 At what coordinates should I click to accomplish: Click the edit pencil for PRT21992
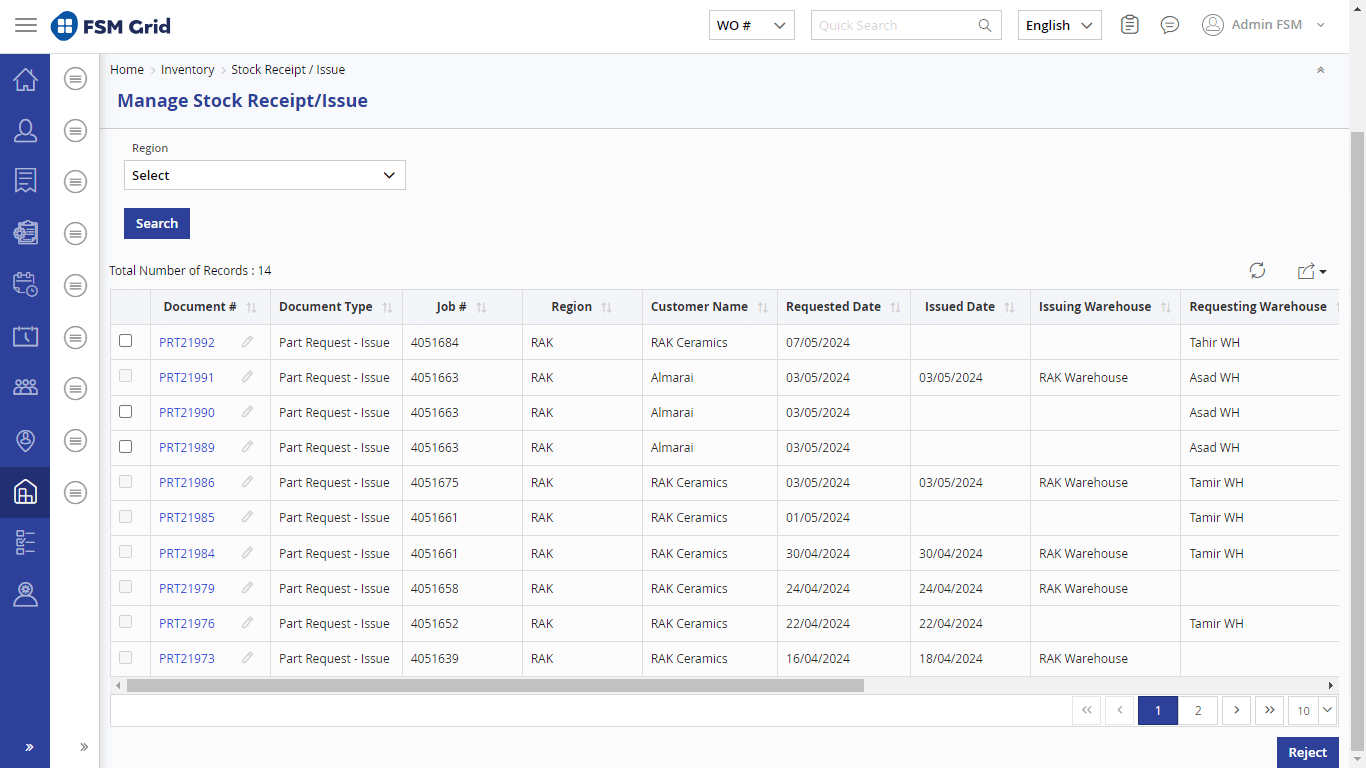click(x=247, y=342)
